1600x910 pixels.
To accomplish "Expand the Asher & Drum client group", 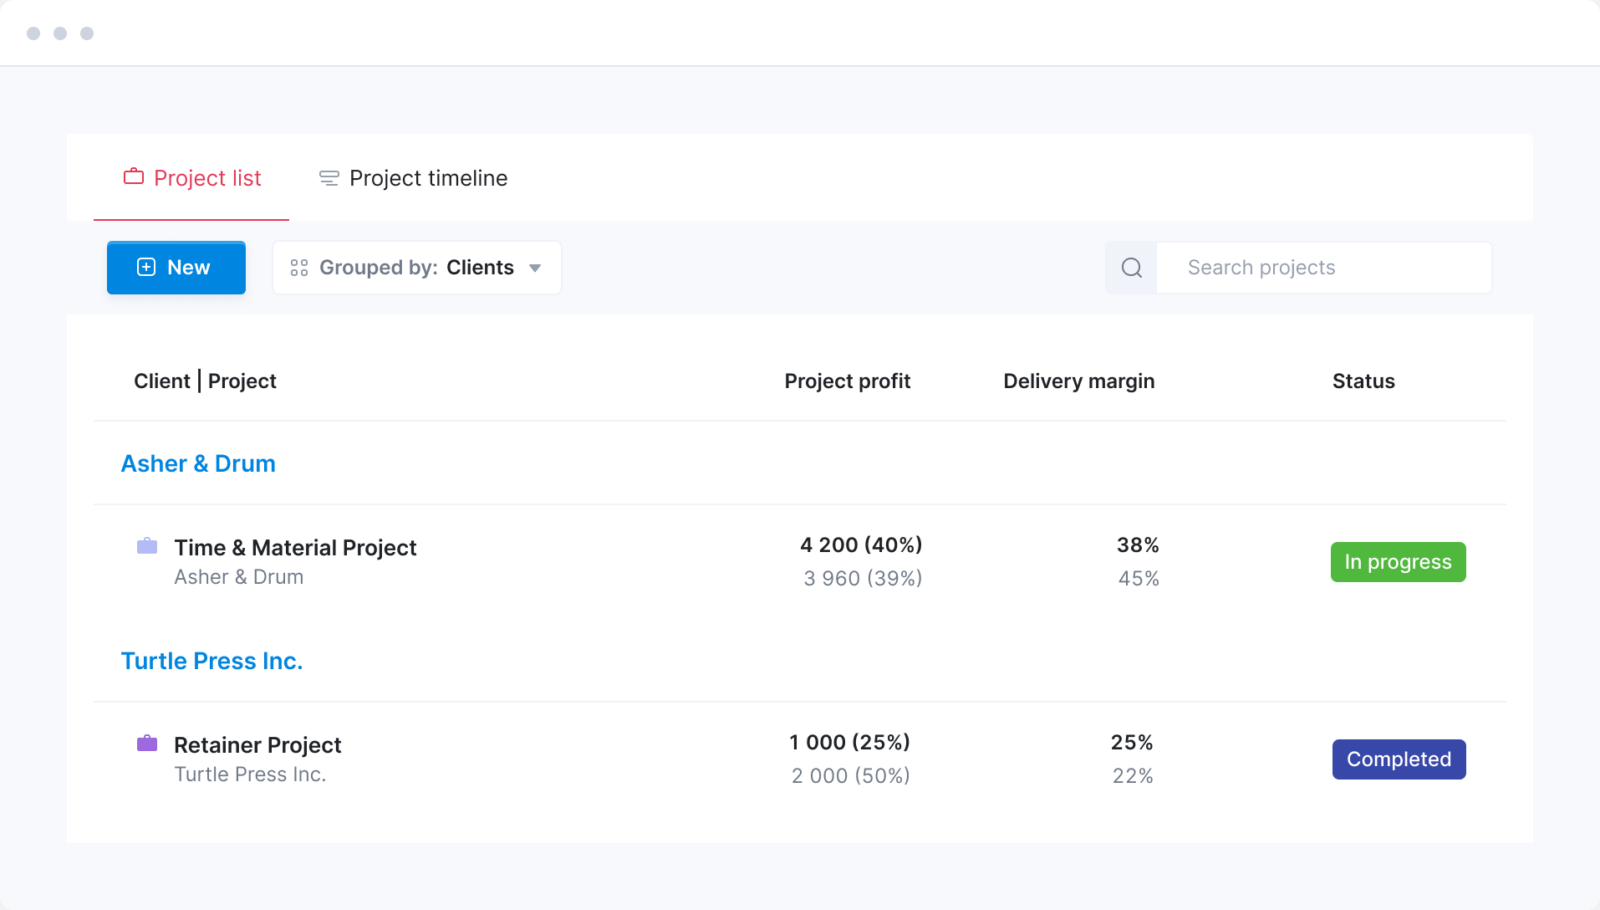I will pos(197,463).
